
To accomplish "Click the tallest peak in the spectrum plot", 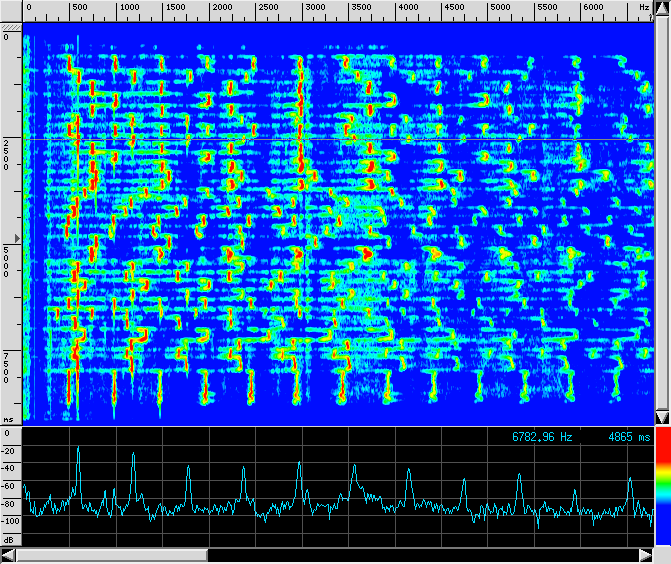I will 78,450.
